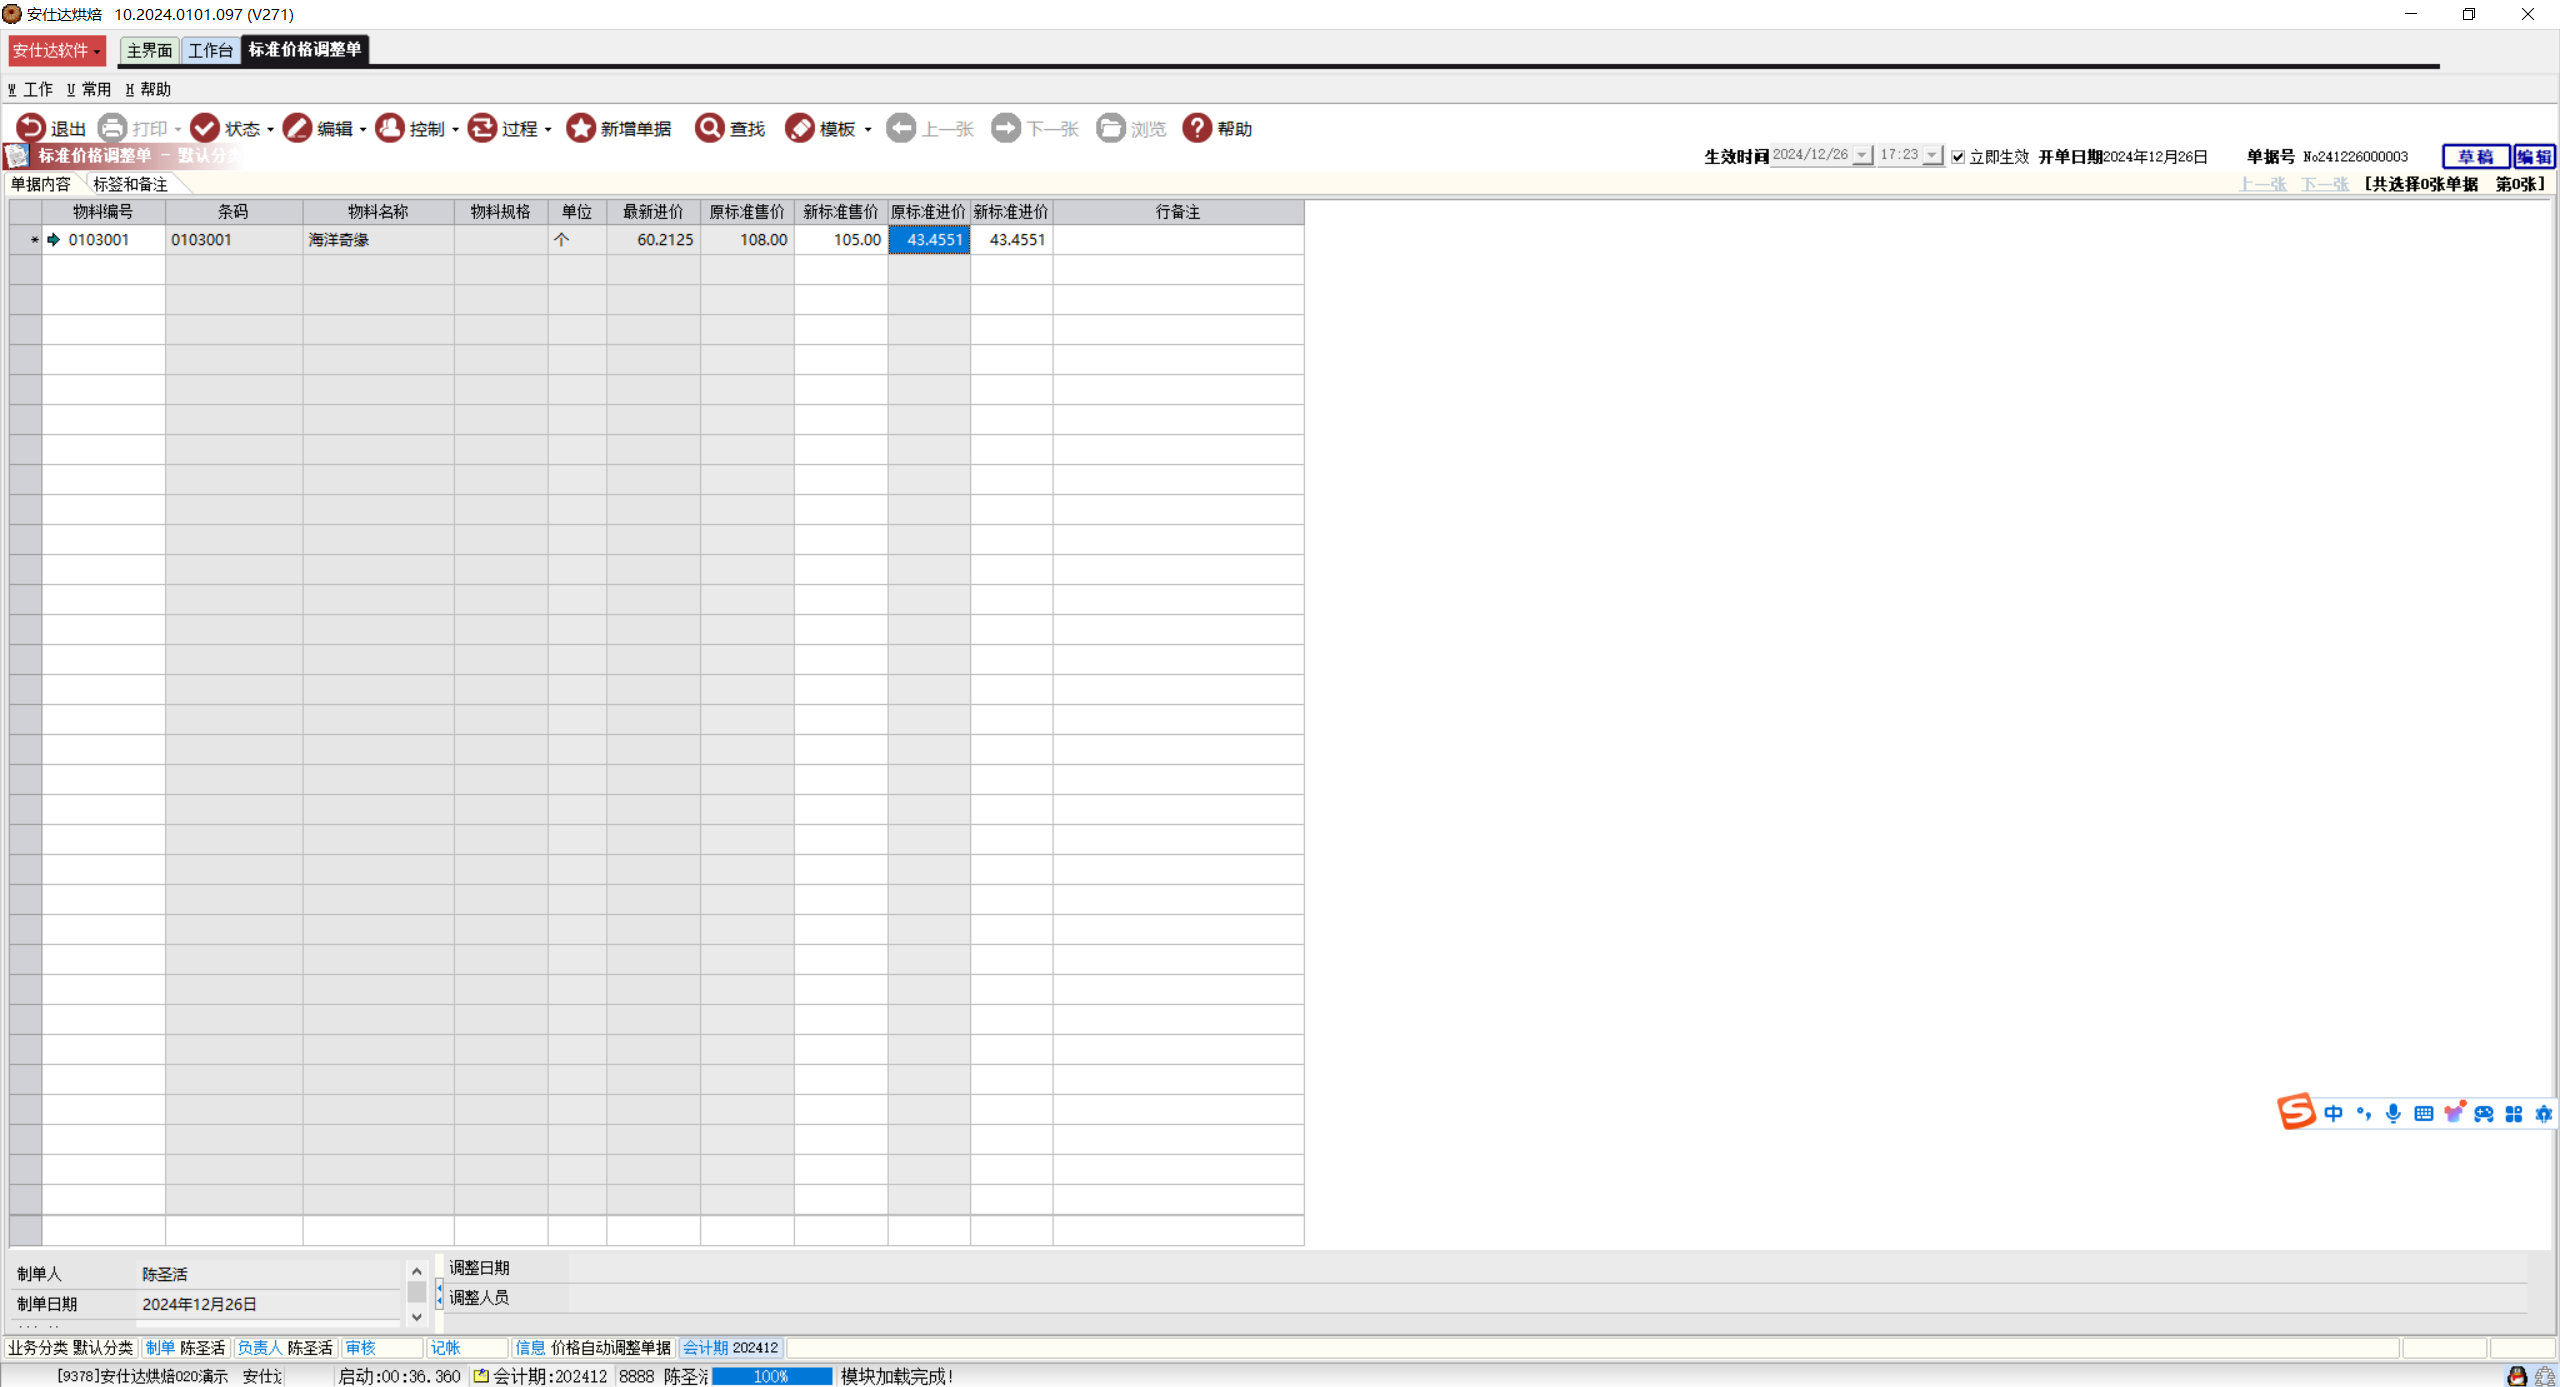Viewport: 2560px width, 1387px height.
Task: Switch to the 主界面 tab
Action: pos(149,50)
